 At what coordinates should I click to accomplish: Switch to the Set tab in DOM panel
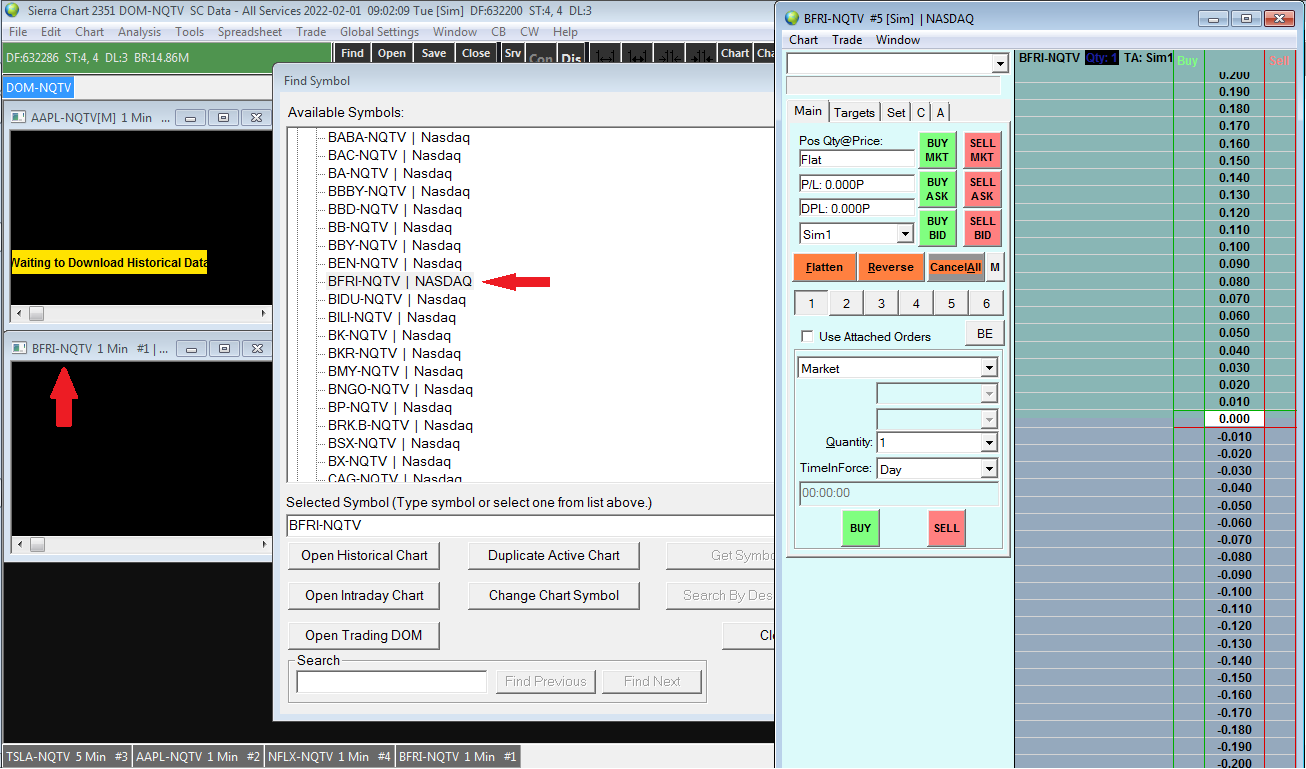[896, 113]
